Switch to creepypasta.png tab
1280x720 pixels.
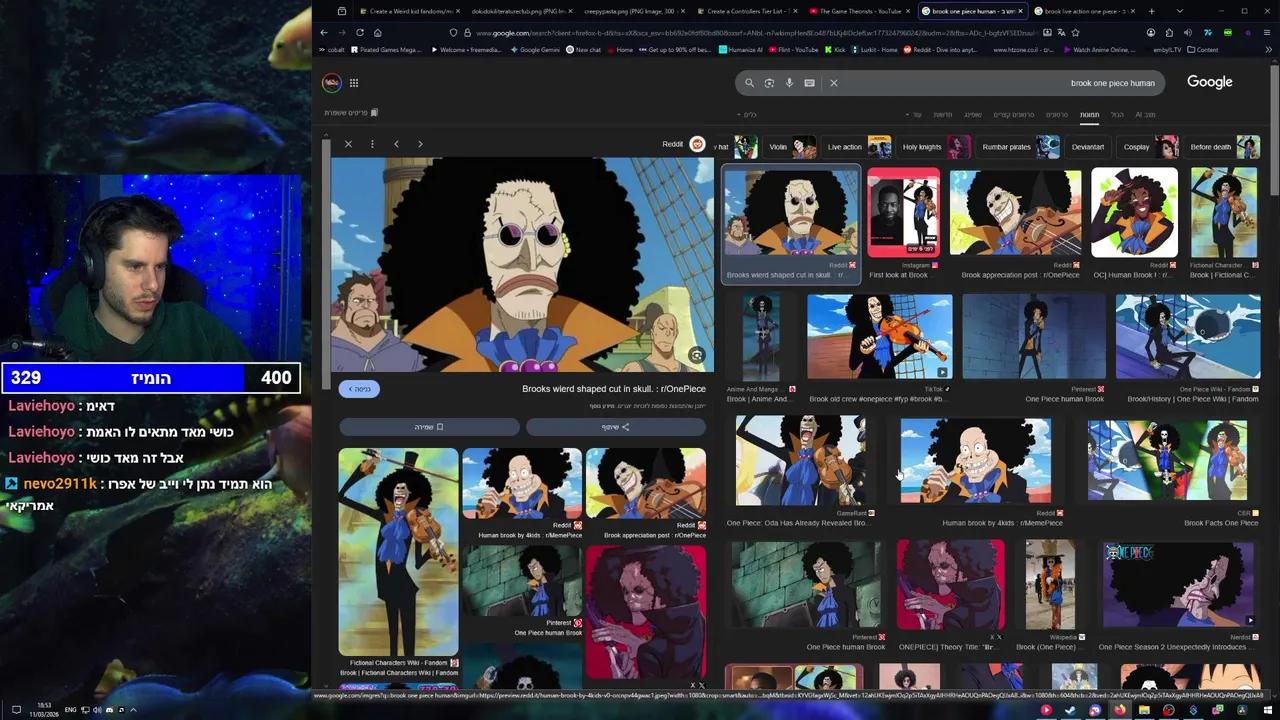(x=634, y=11)
